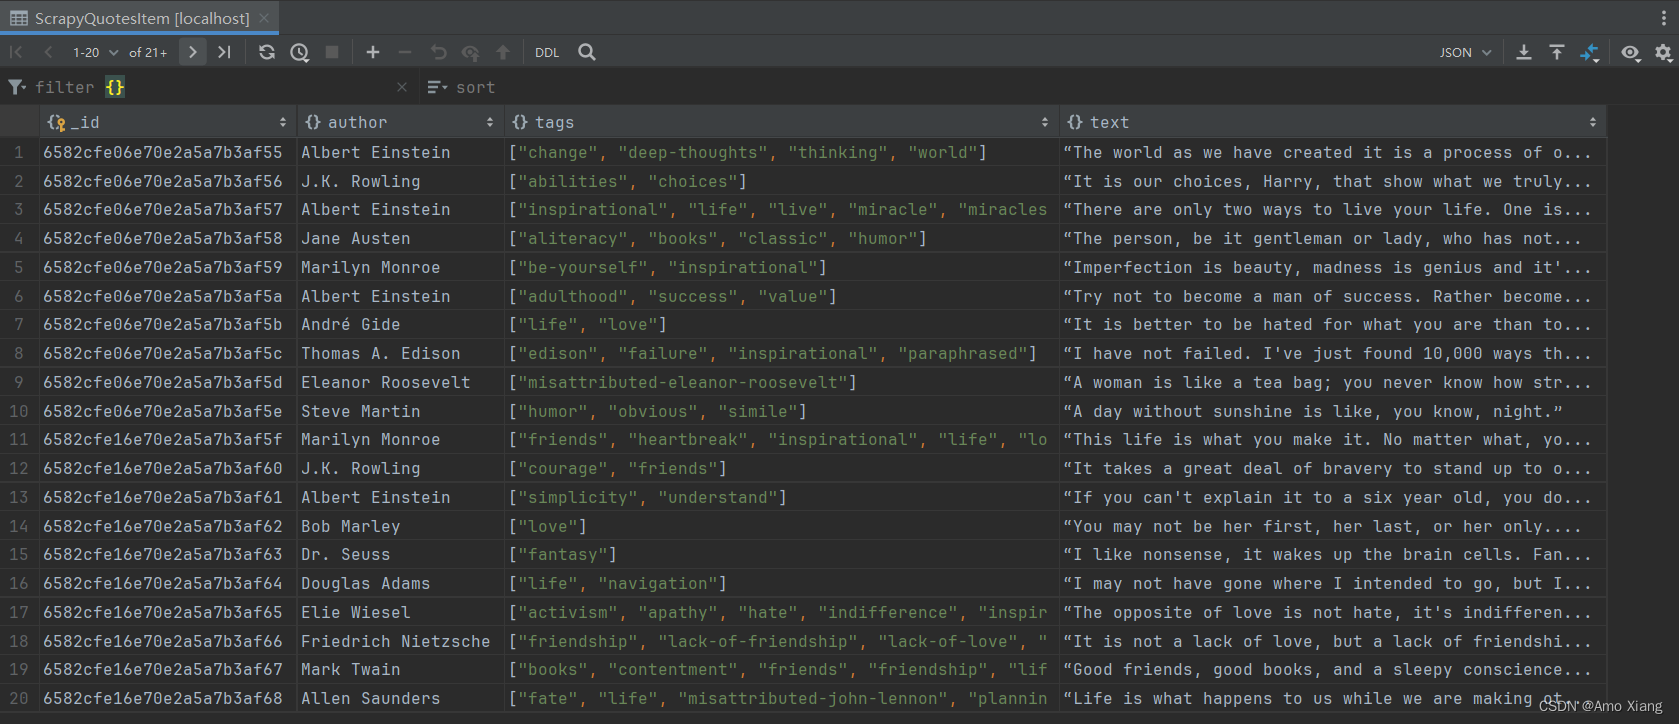
Task: Open the 1-20 page size dropdown
Action: 95,52
